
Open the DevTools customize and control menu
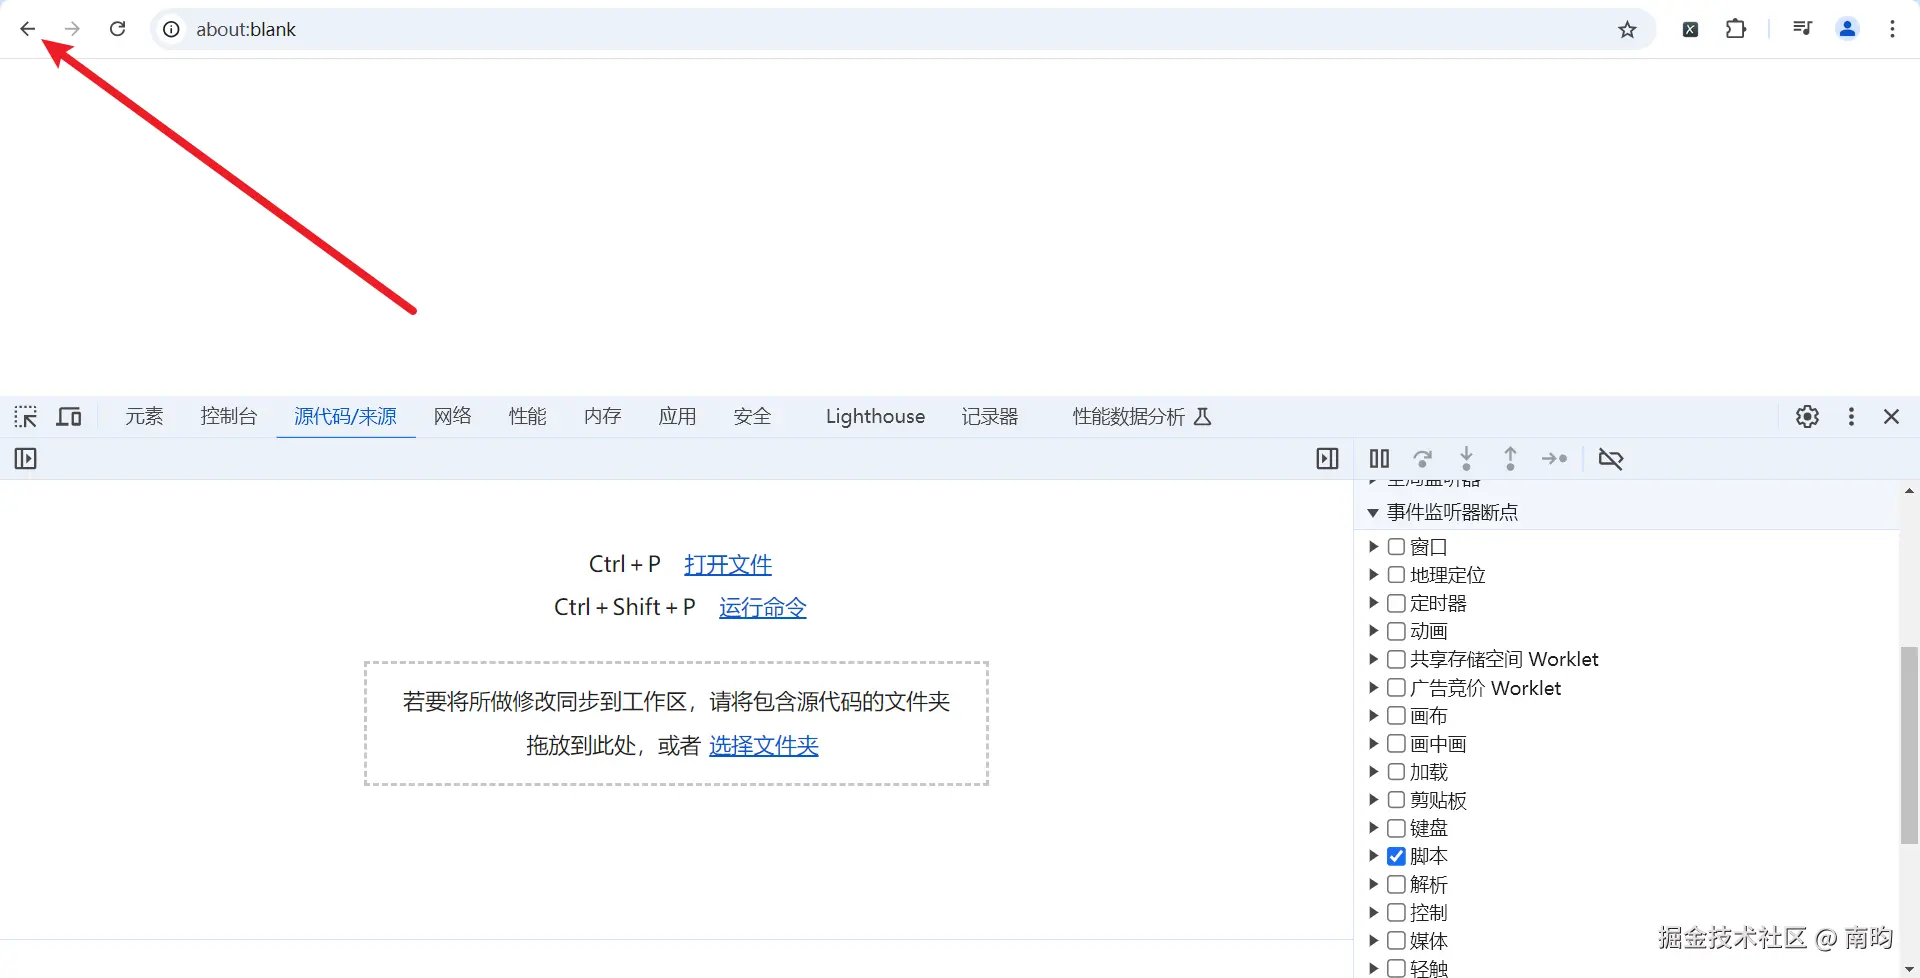tap(1851, 416)
